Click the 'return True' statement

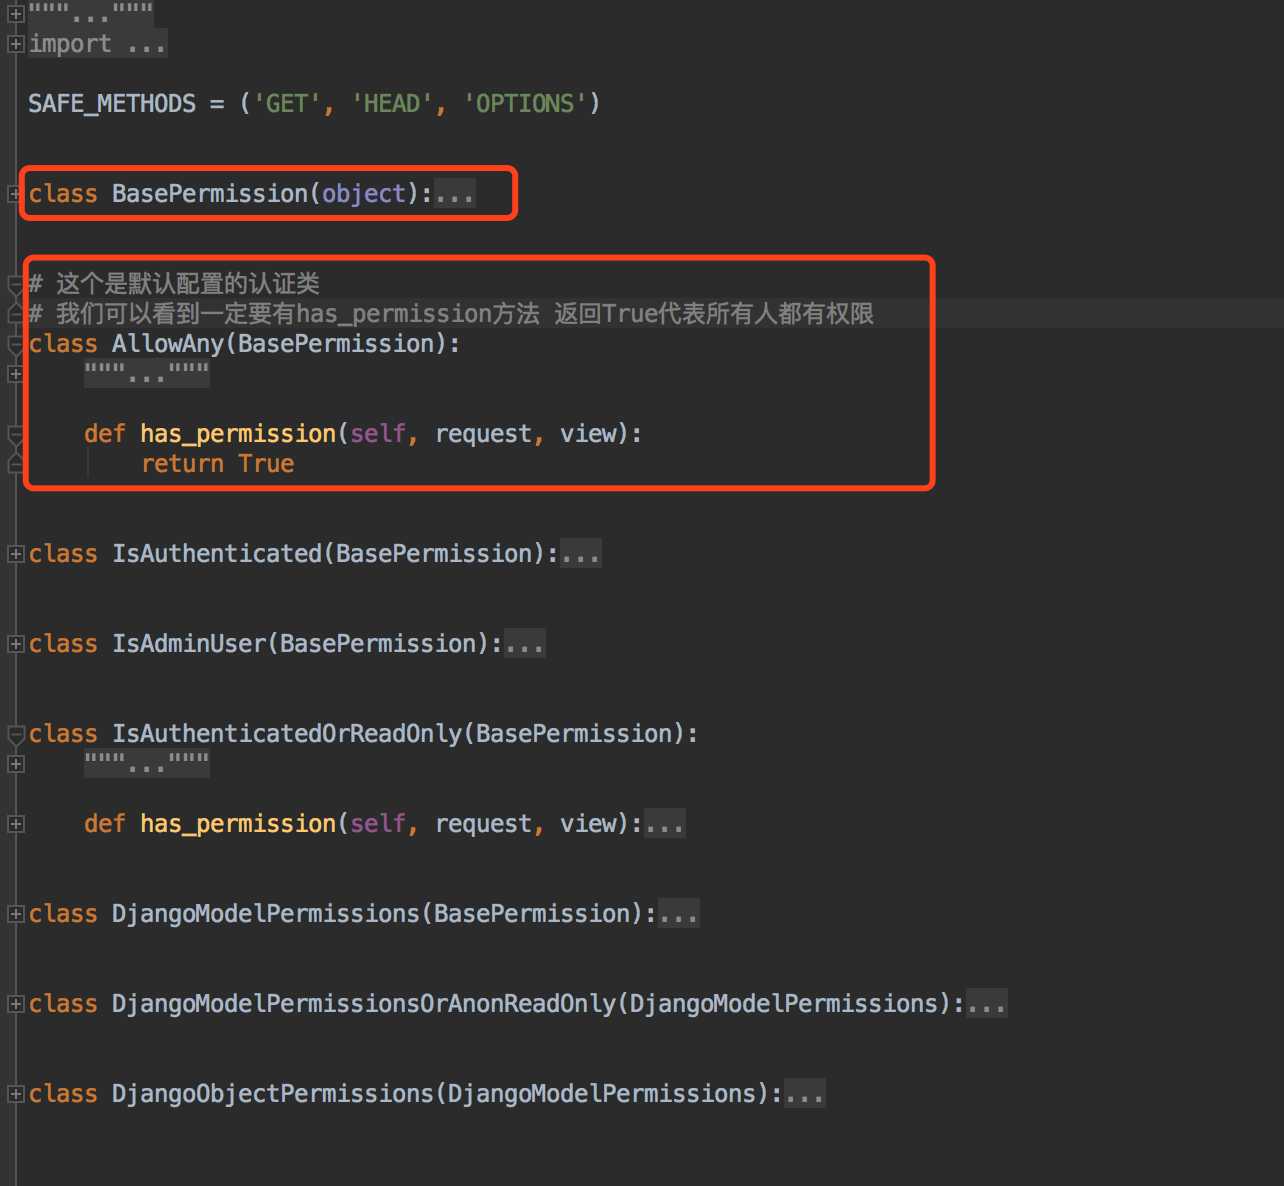217,464
